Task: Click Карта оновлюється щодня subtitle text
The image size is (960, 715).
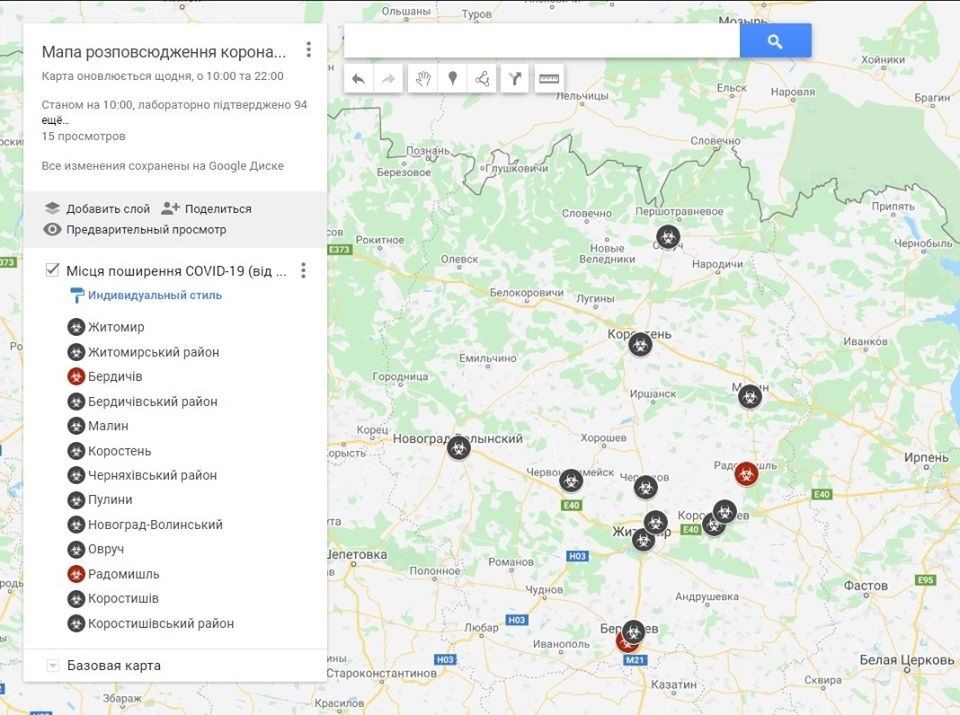Action: click(x=163, y=77)
